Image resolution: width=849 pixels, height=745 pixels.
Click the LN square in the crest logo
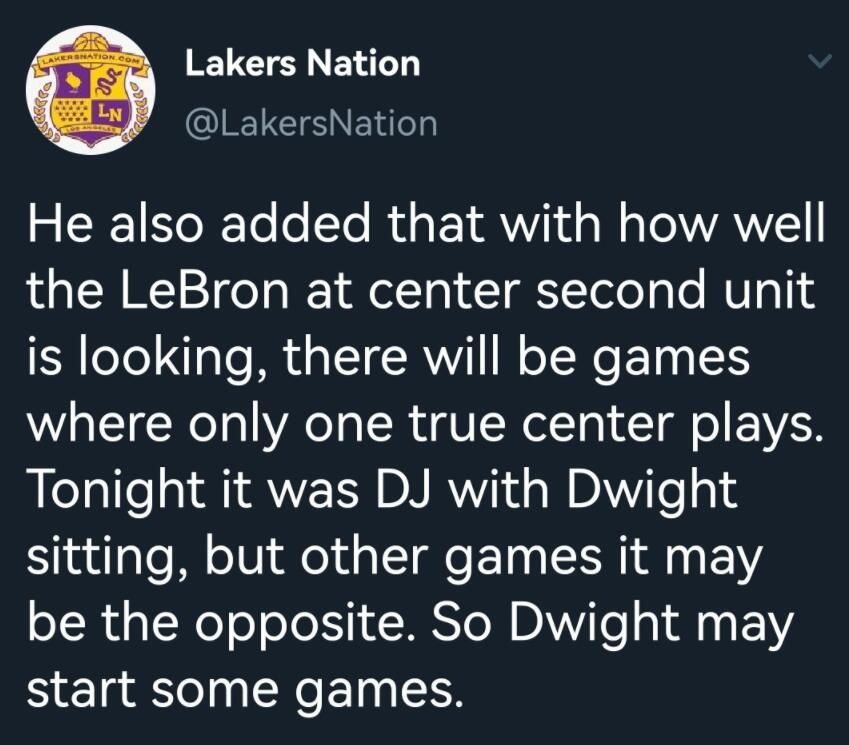pos(109,113)
